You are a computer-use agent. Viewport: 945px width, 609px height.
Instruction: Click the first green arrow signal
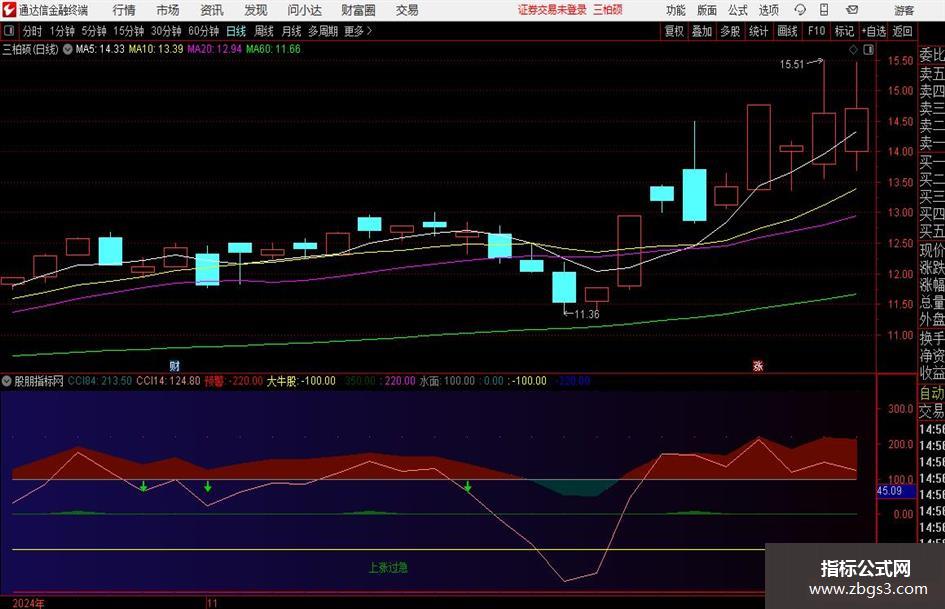(x=143, y=486)
